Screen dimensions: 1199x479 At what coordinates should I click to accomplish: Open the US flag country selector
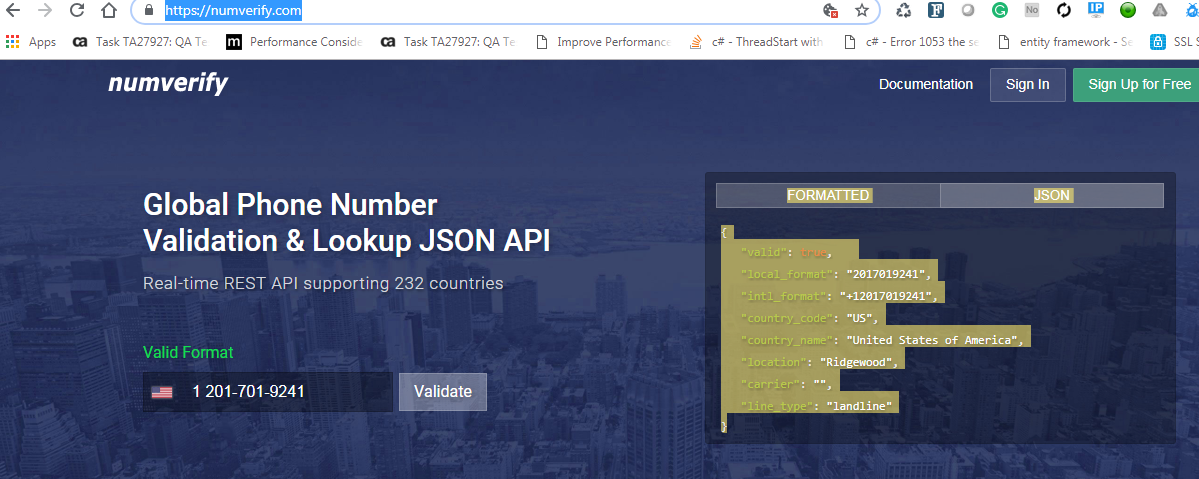pyautogui.click(x=161, y=392)
